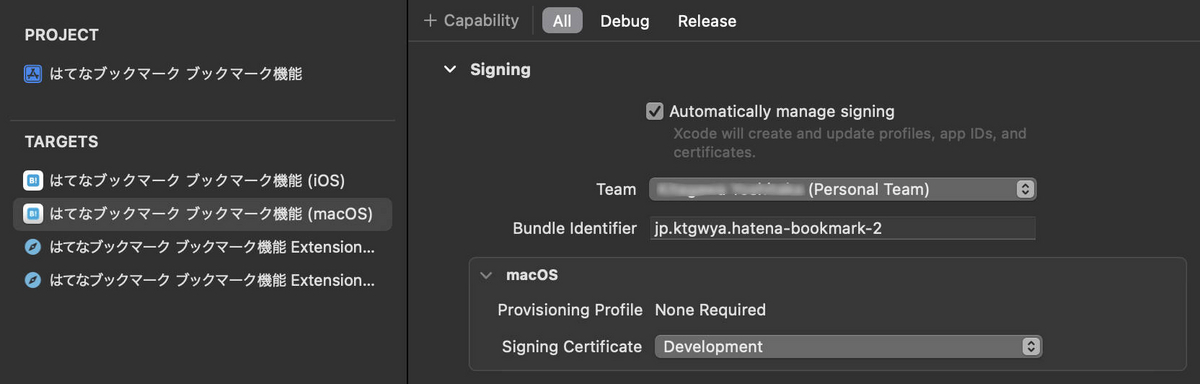This screenshot has height=384, width=1200.
Task: Click the 'Bundle Identifier' label
Action: [575, 228]
